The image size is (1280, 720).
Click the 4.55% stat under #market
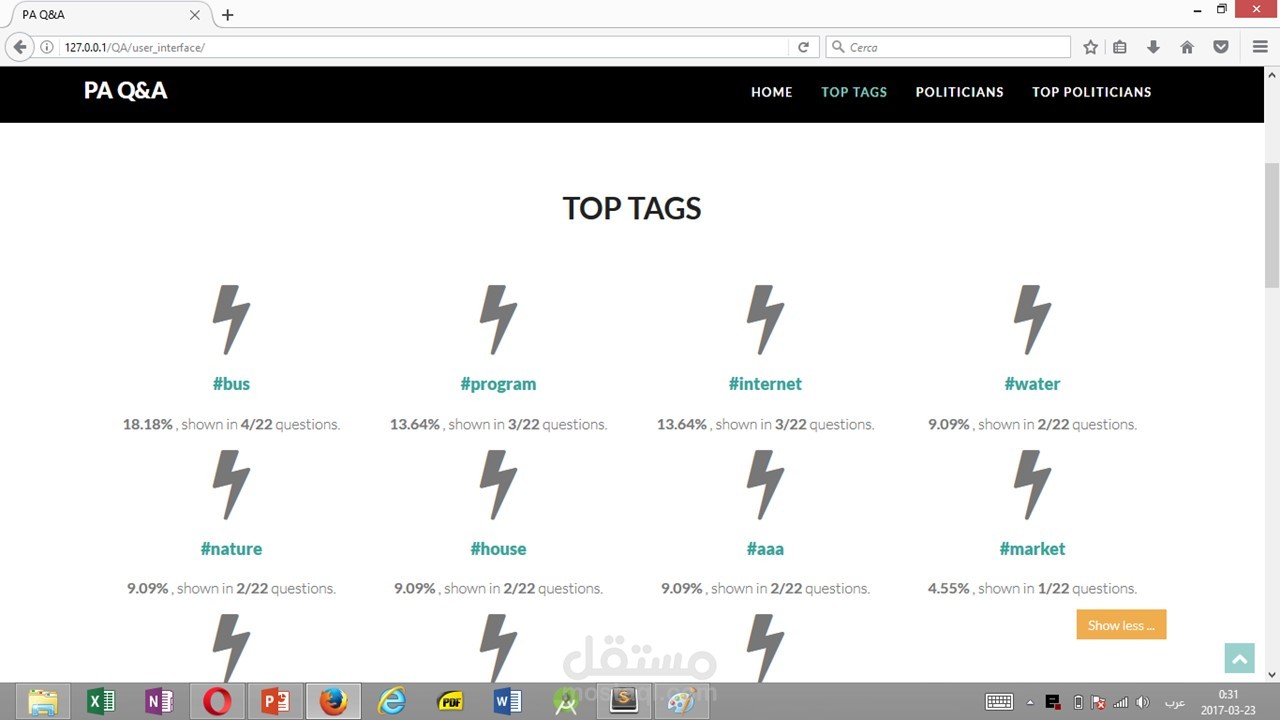(x=949, y=588)
